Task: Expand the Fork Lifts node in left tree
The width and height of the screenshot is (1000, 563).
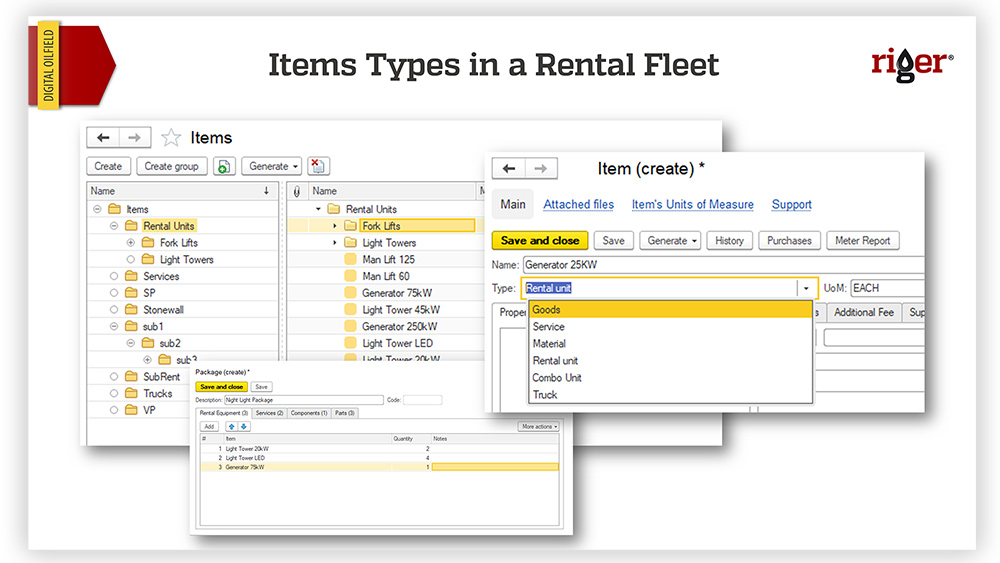Action: [x=131, y=243]
